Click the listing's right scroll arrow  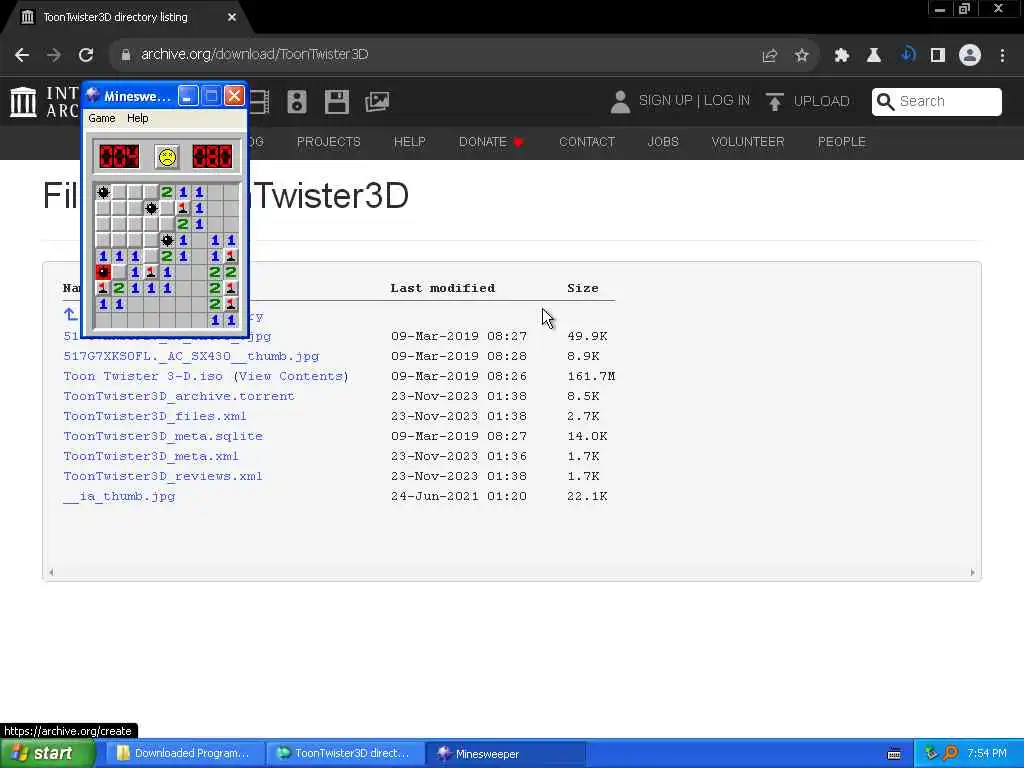[972, 573]
